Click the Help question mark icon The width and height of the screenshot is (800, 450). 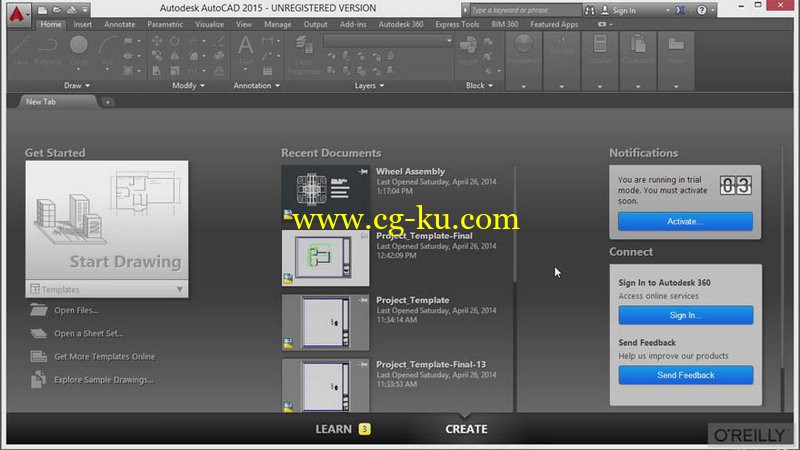(702, 10)
